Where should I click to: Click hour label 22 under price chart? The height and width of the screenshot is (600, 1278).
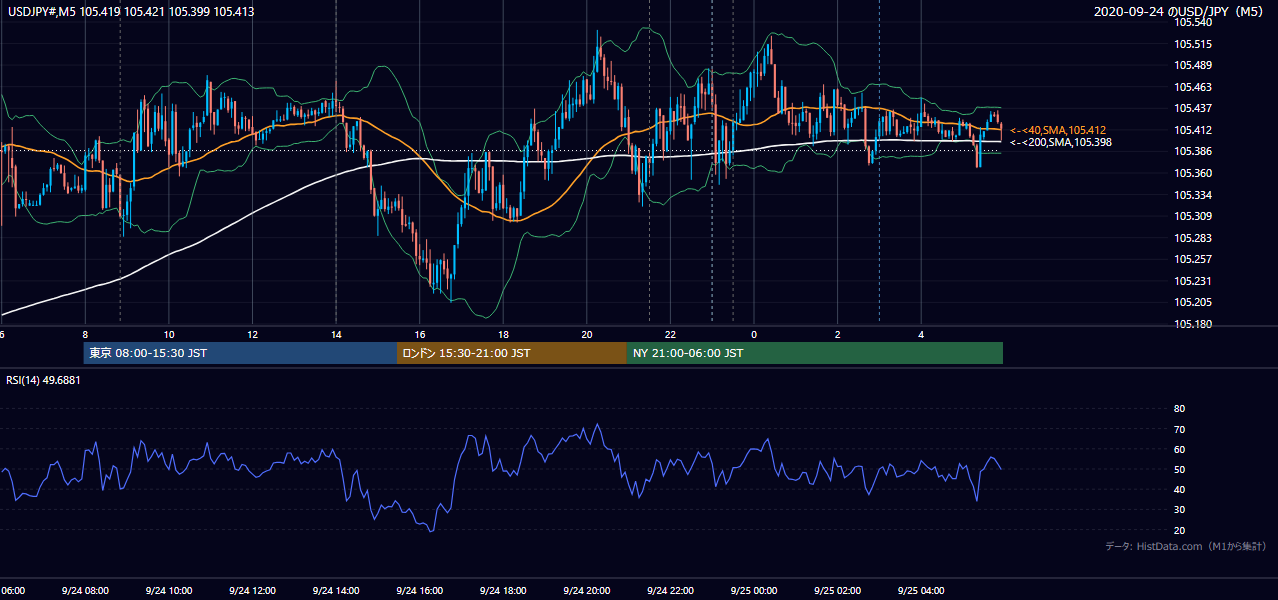pos(670,335)
